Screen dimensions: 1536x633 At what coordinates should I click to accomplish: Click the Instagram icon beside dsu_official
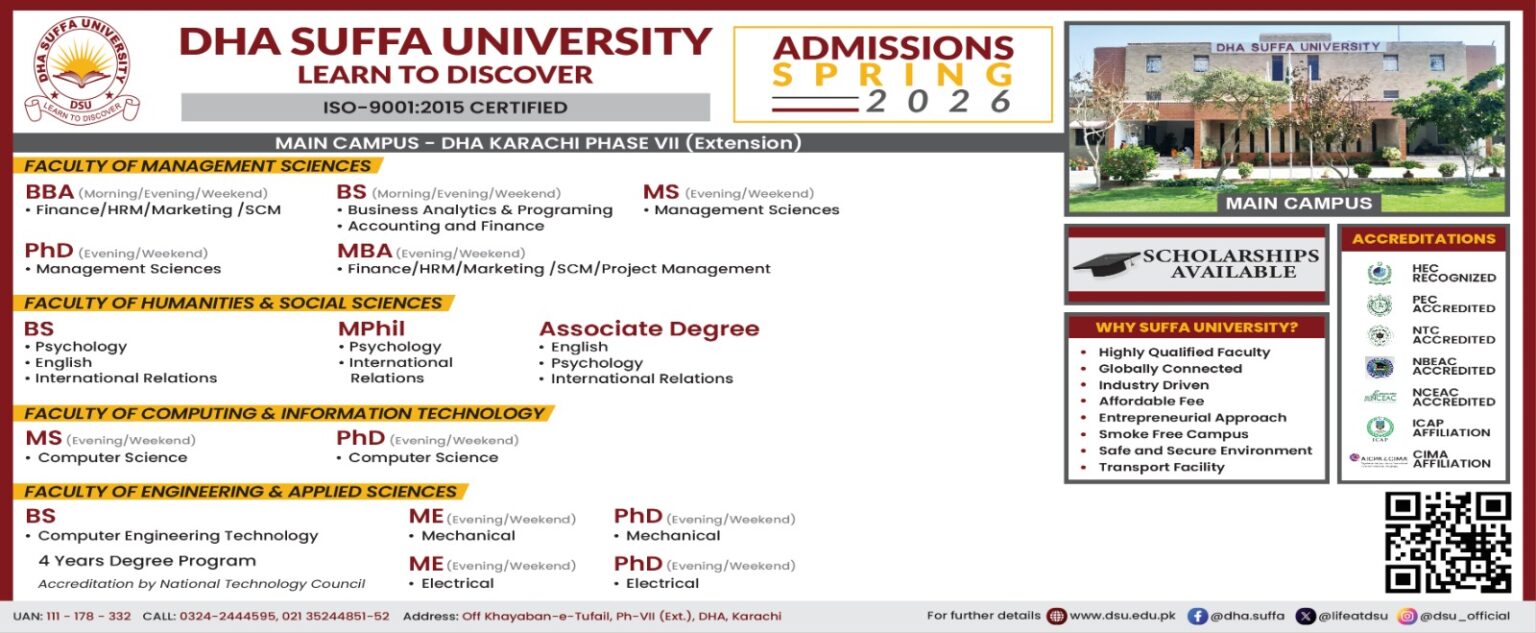click(1407, 616)
